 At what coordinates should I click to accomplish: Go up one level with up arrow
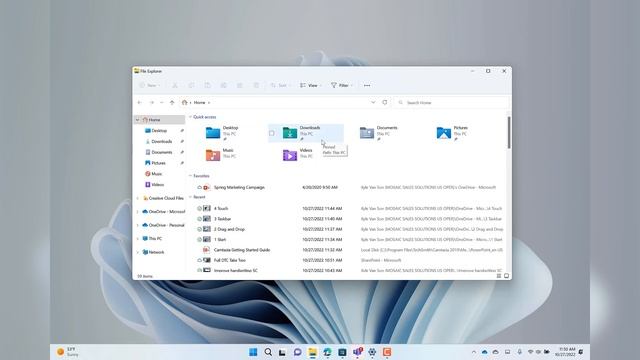(172, 102)
